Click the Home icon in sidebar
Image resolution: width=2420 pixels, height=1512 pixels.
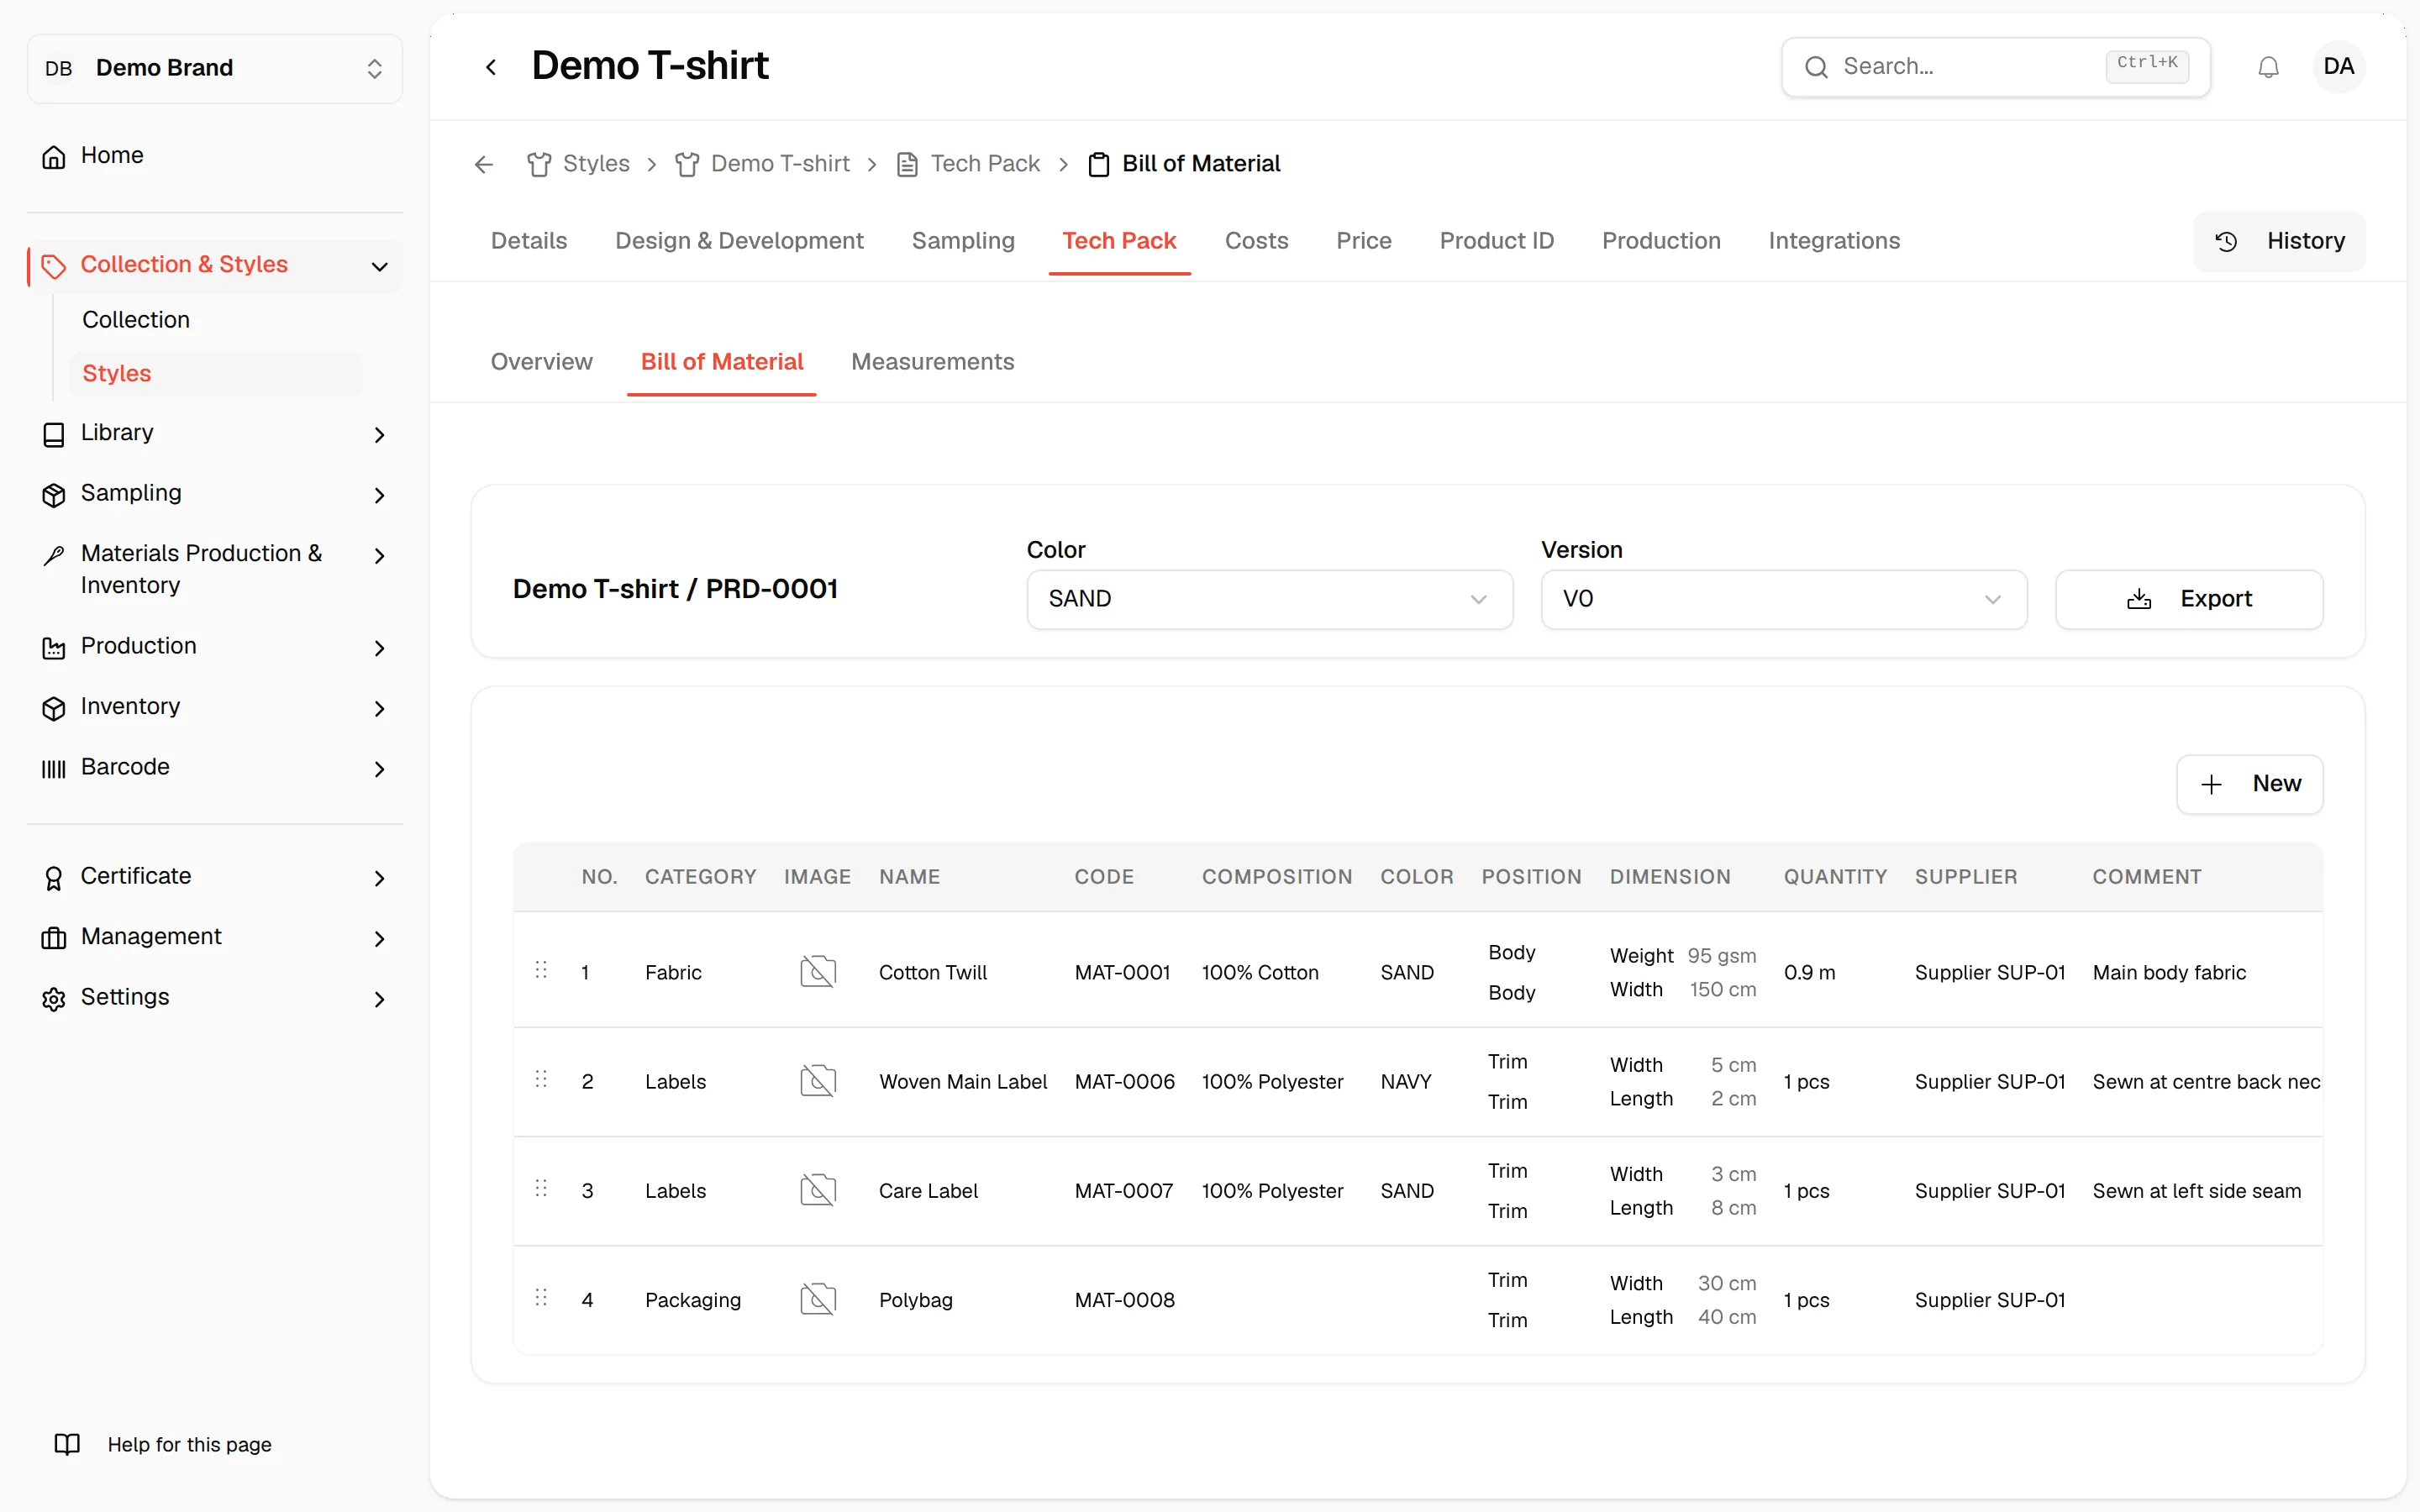tap(54, 156)
